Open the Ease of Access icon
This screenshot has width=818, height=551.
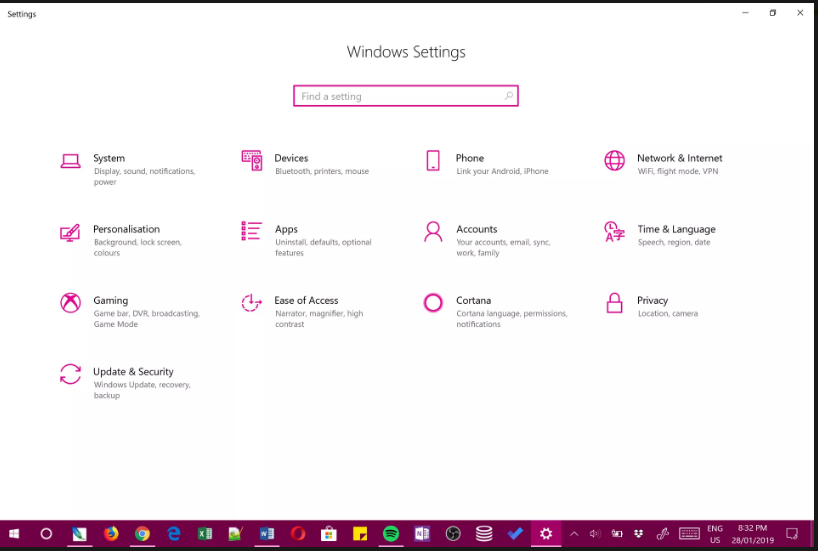tap(251, 303)
